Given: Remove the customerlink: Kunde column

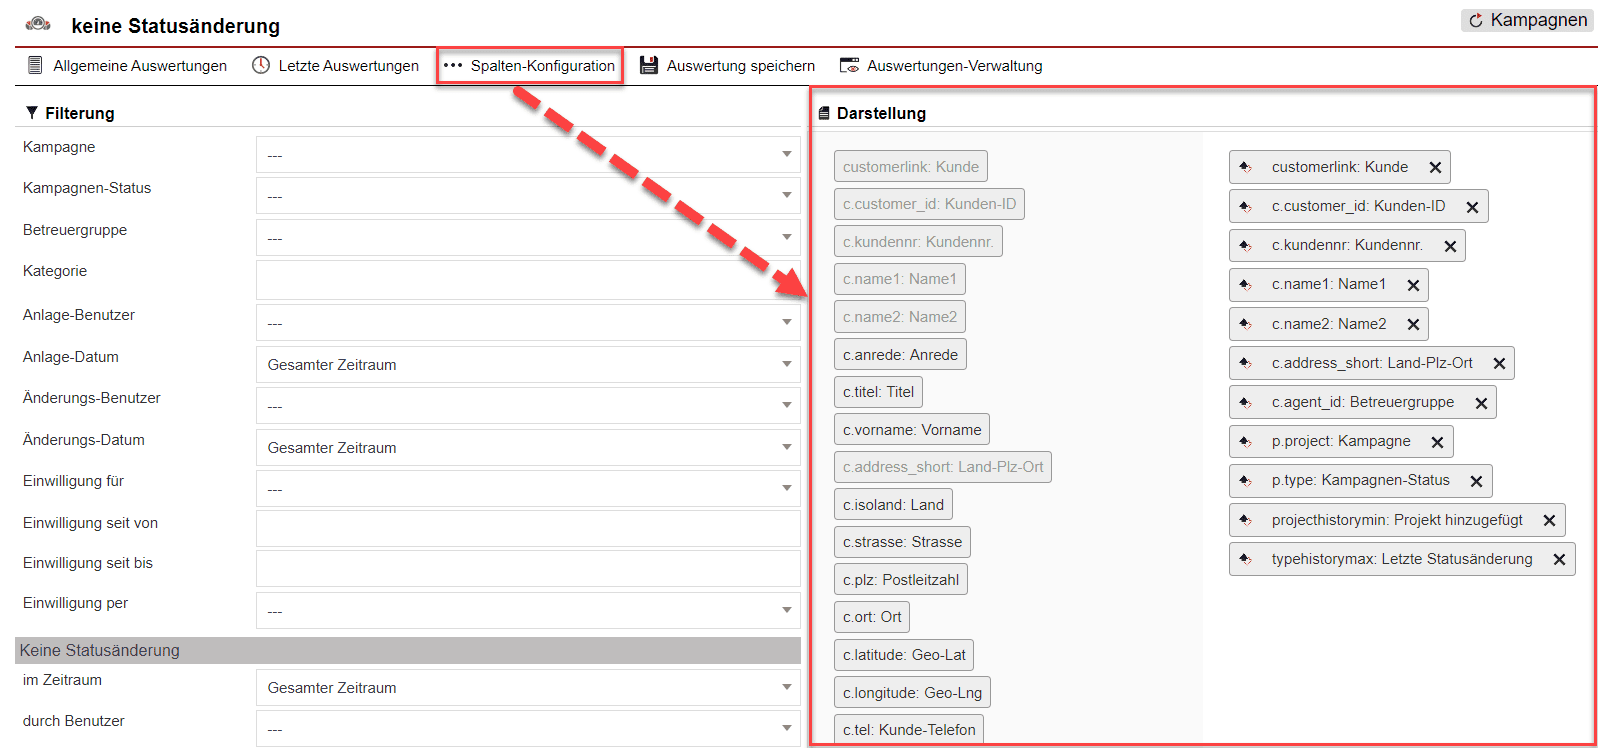Looking at the screenshot, I should pos(1435,168).
